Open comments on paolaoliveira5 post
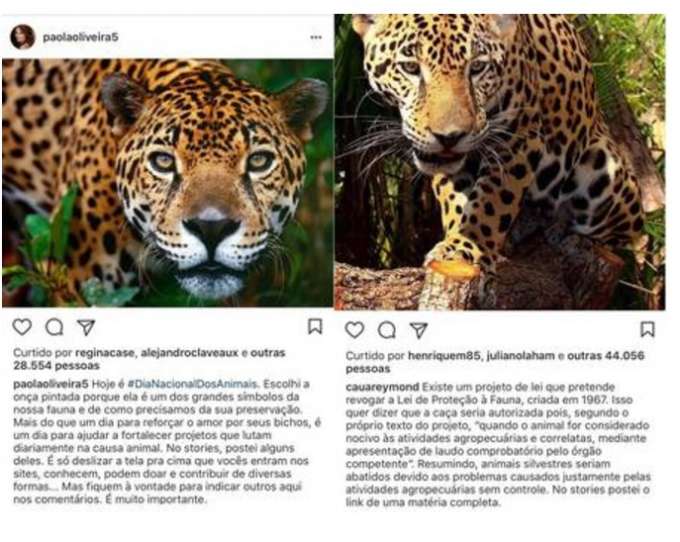 54,327
